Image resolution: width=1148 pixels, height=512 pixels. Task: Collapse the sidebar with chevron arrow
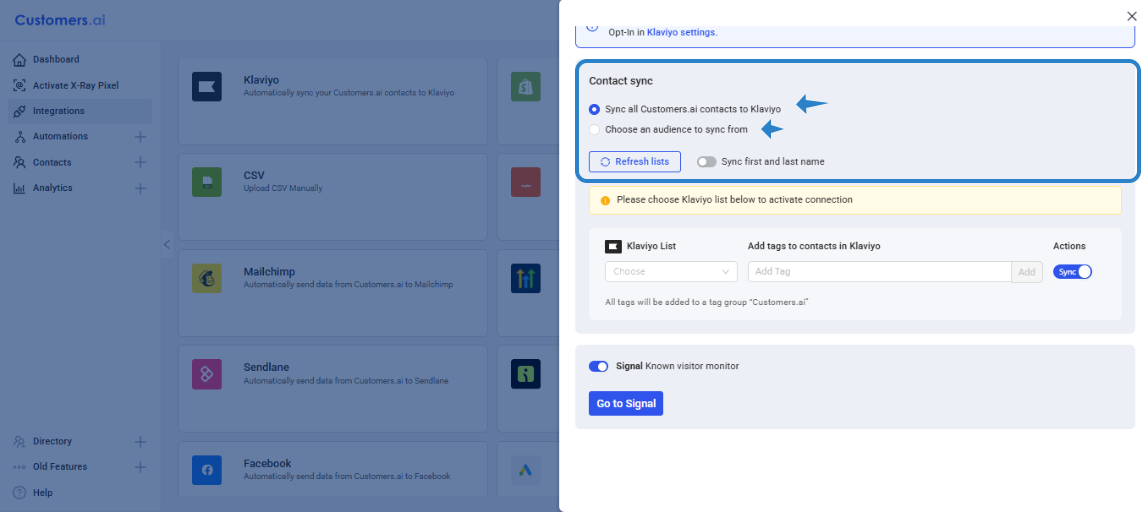click(167, 245)
